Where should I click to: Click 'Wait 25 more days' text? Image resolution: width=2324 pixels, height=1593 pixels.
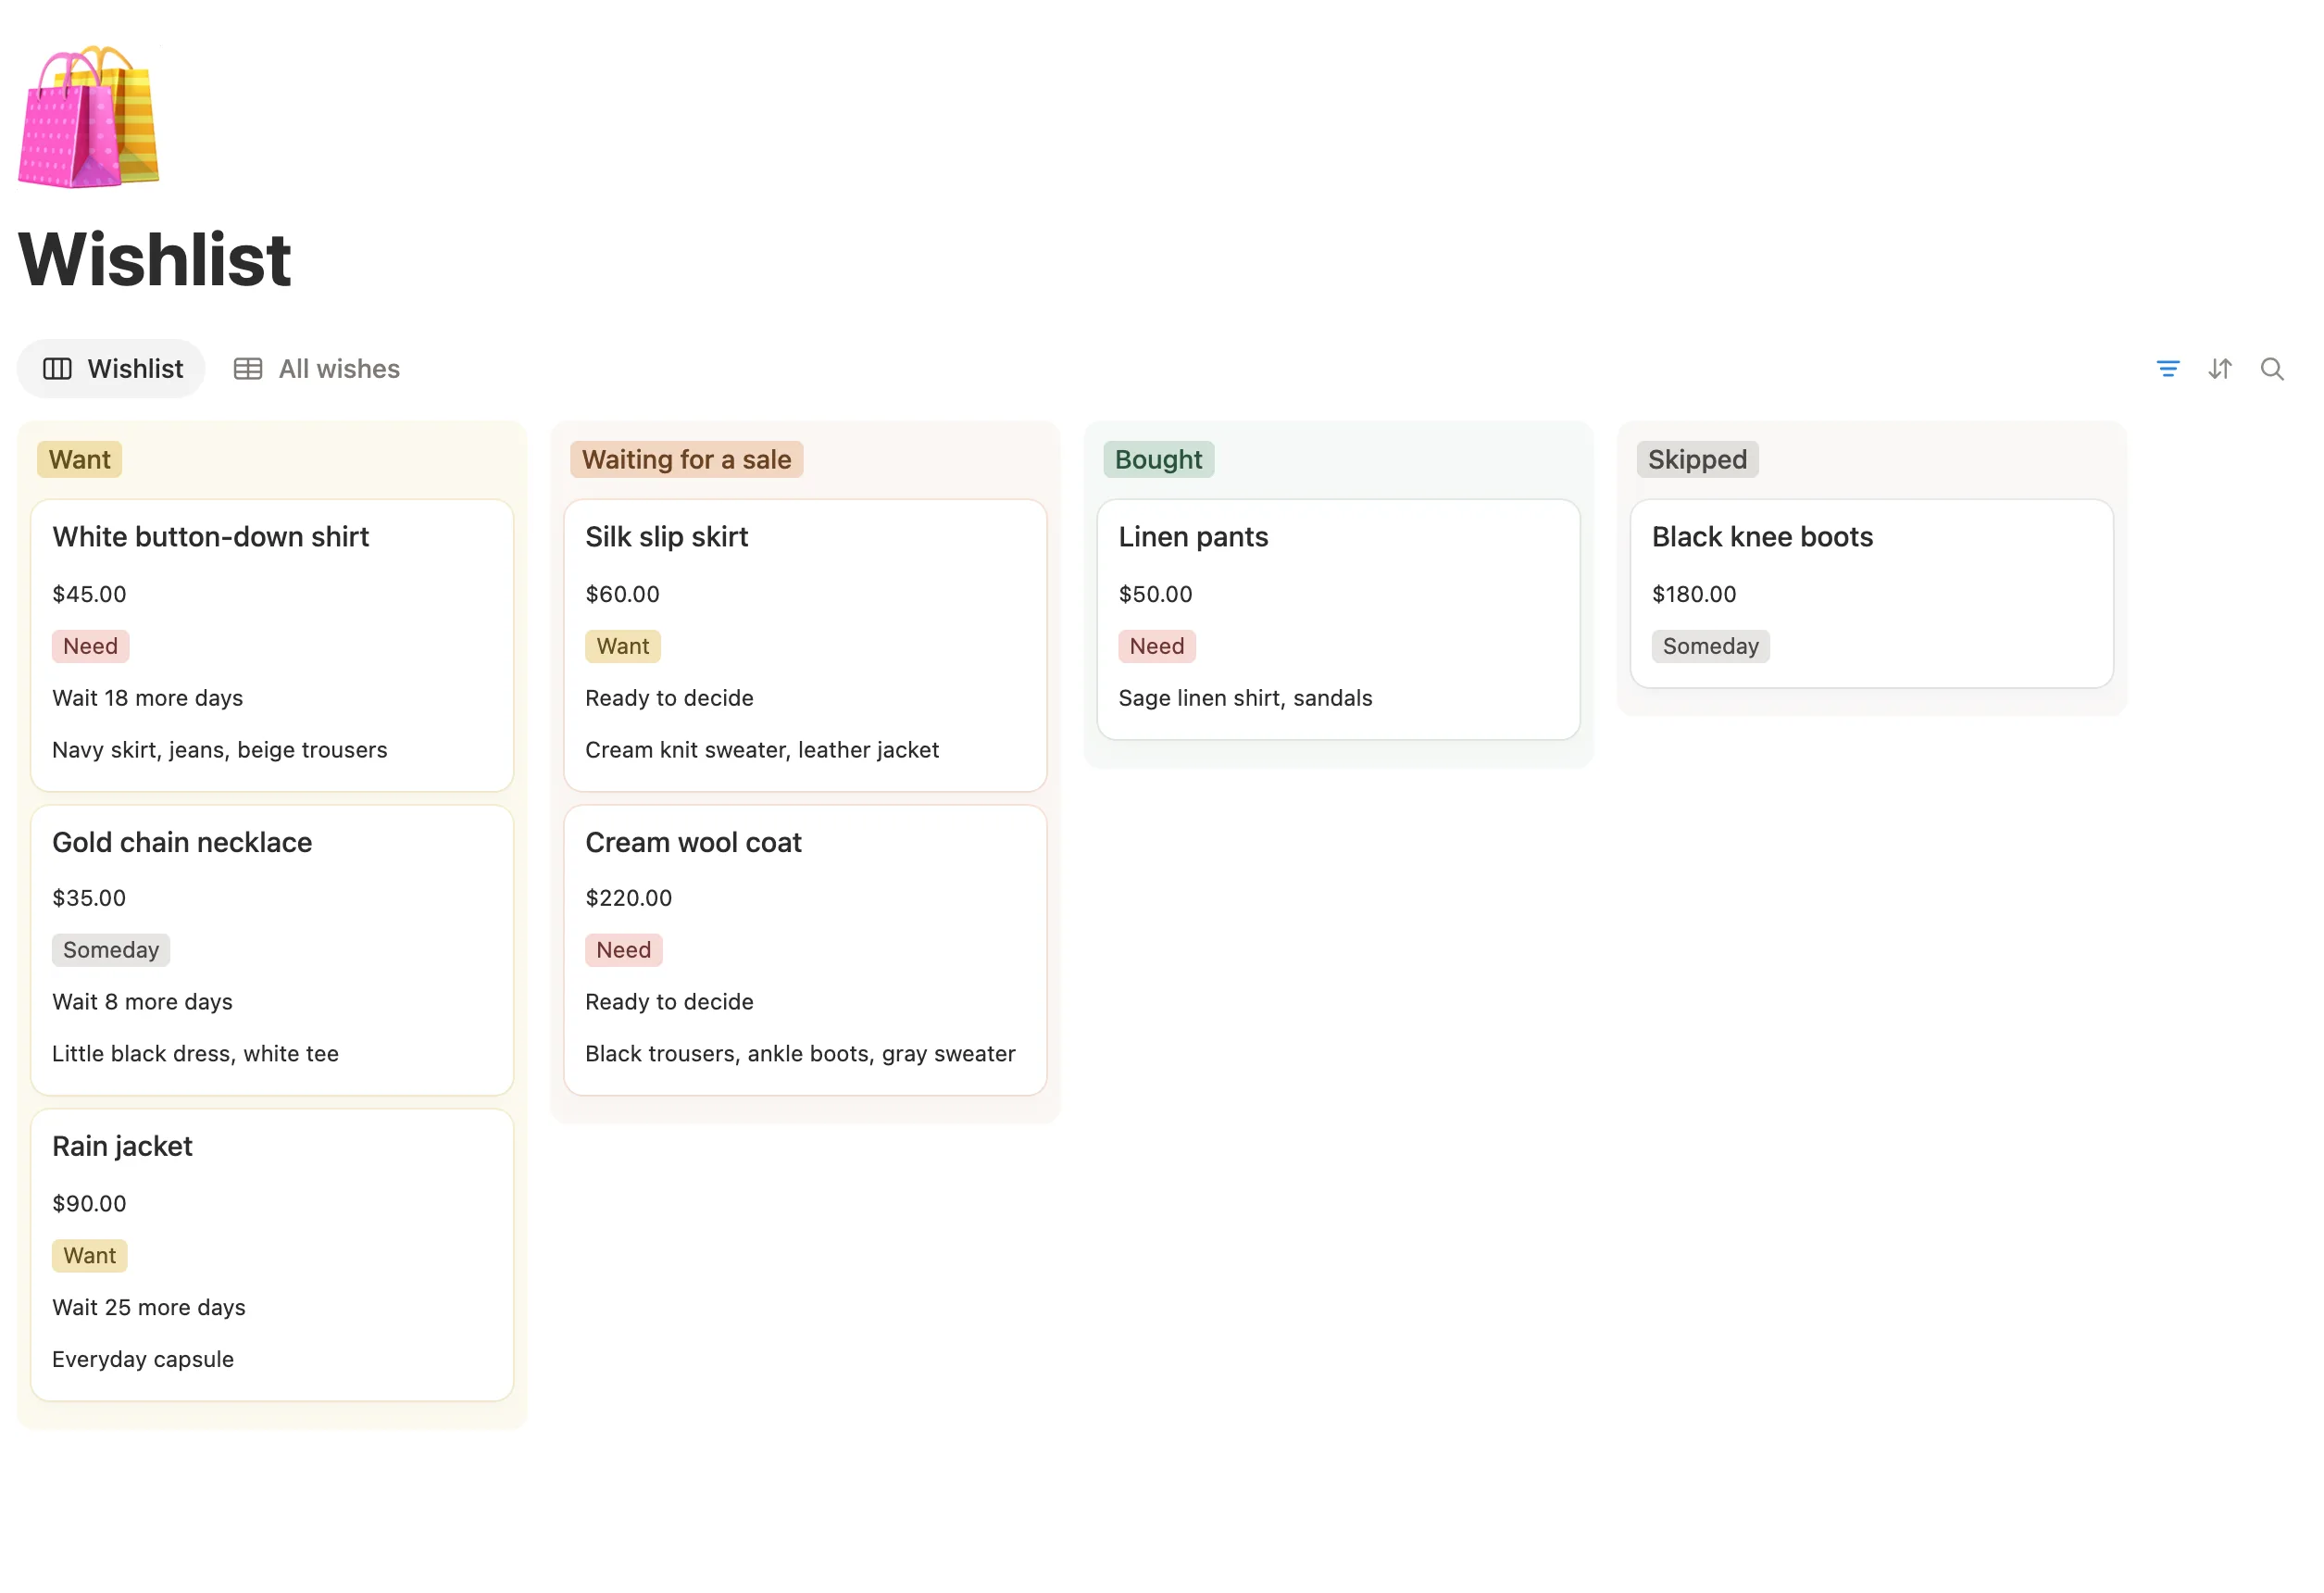click(x=148, y=1307)
